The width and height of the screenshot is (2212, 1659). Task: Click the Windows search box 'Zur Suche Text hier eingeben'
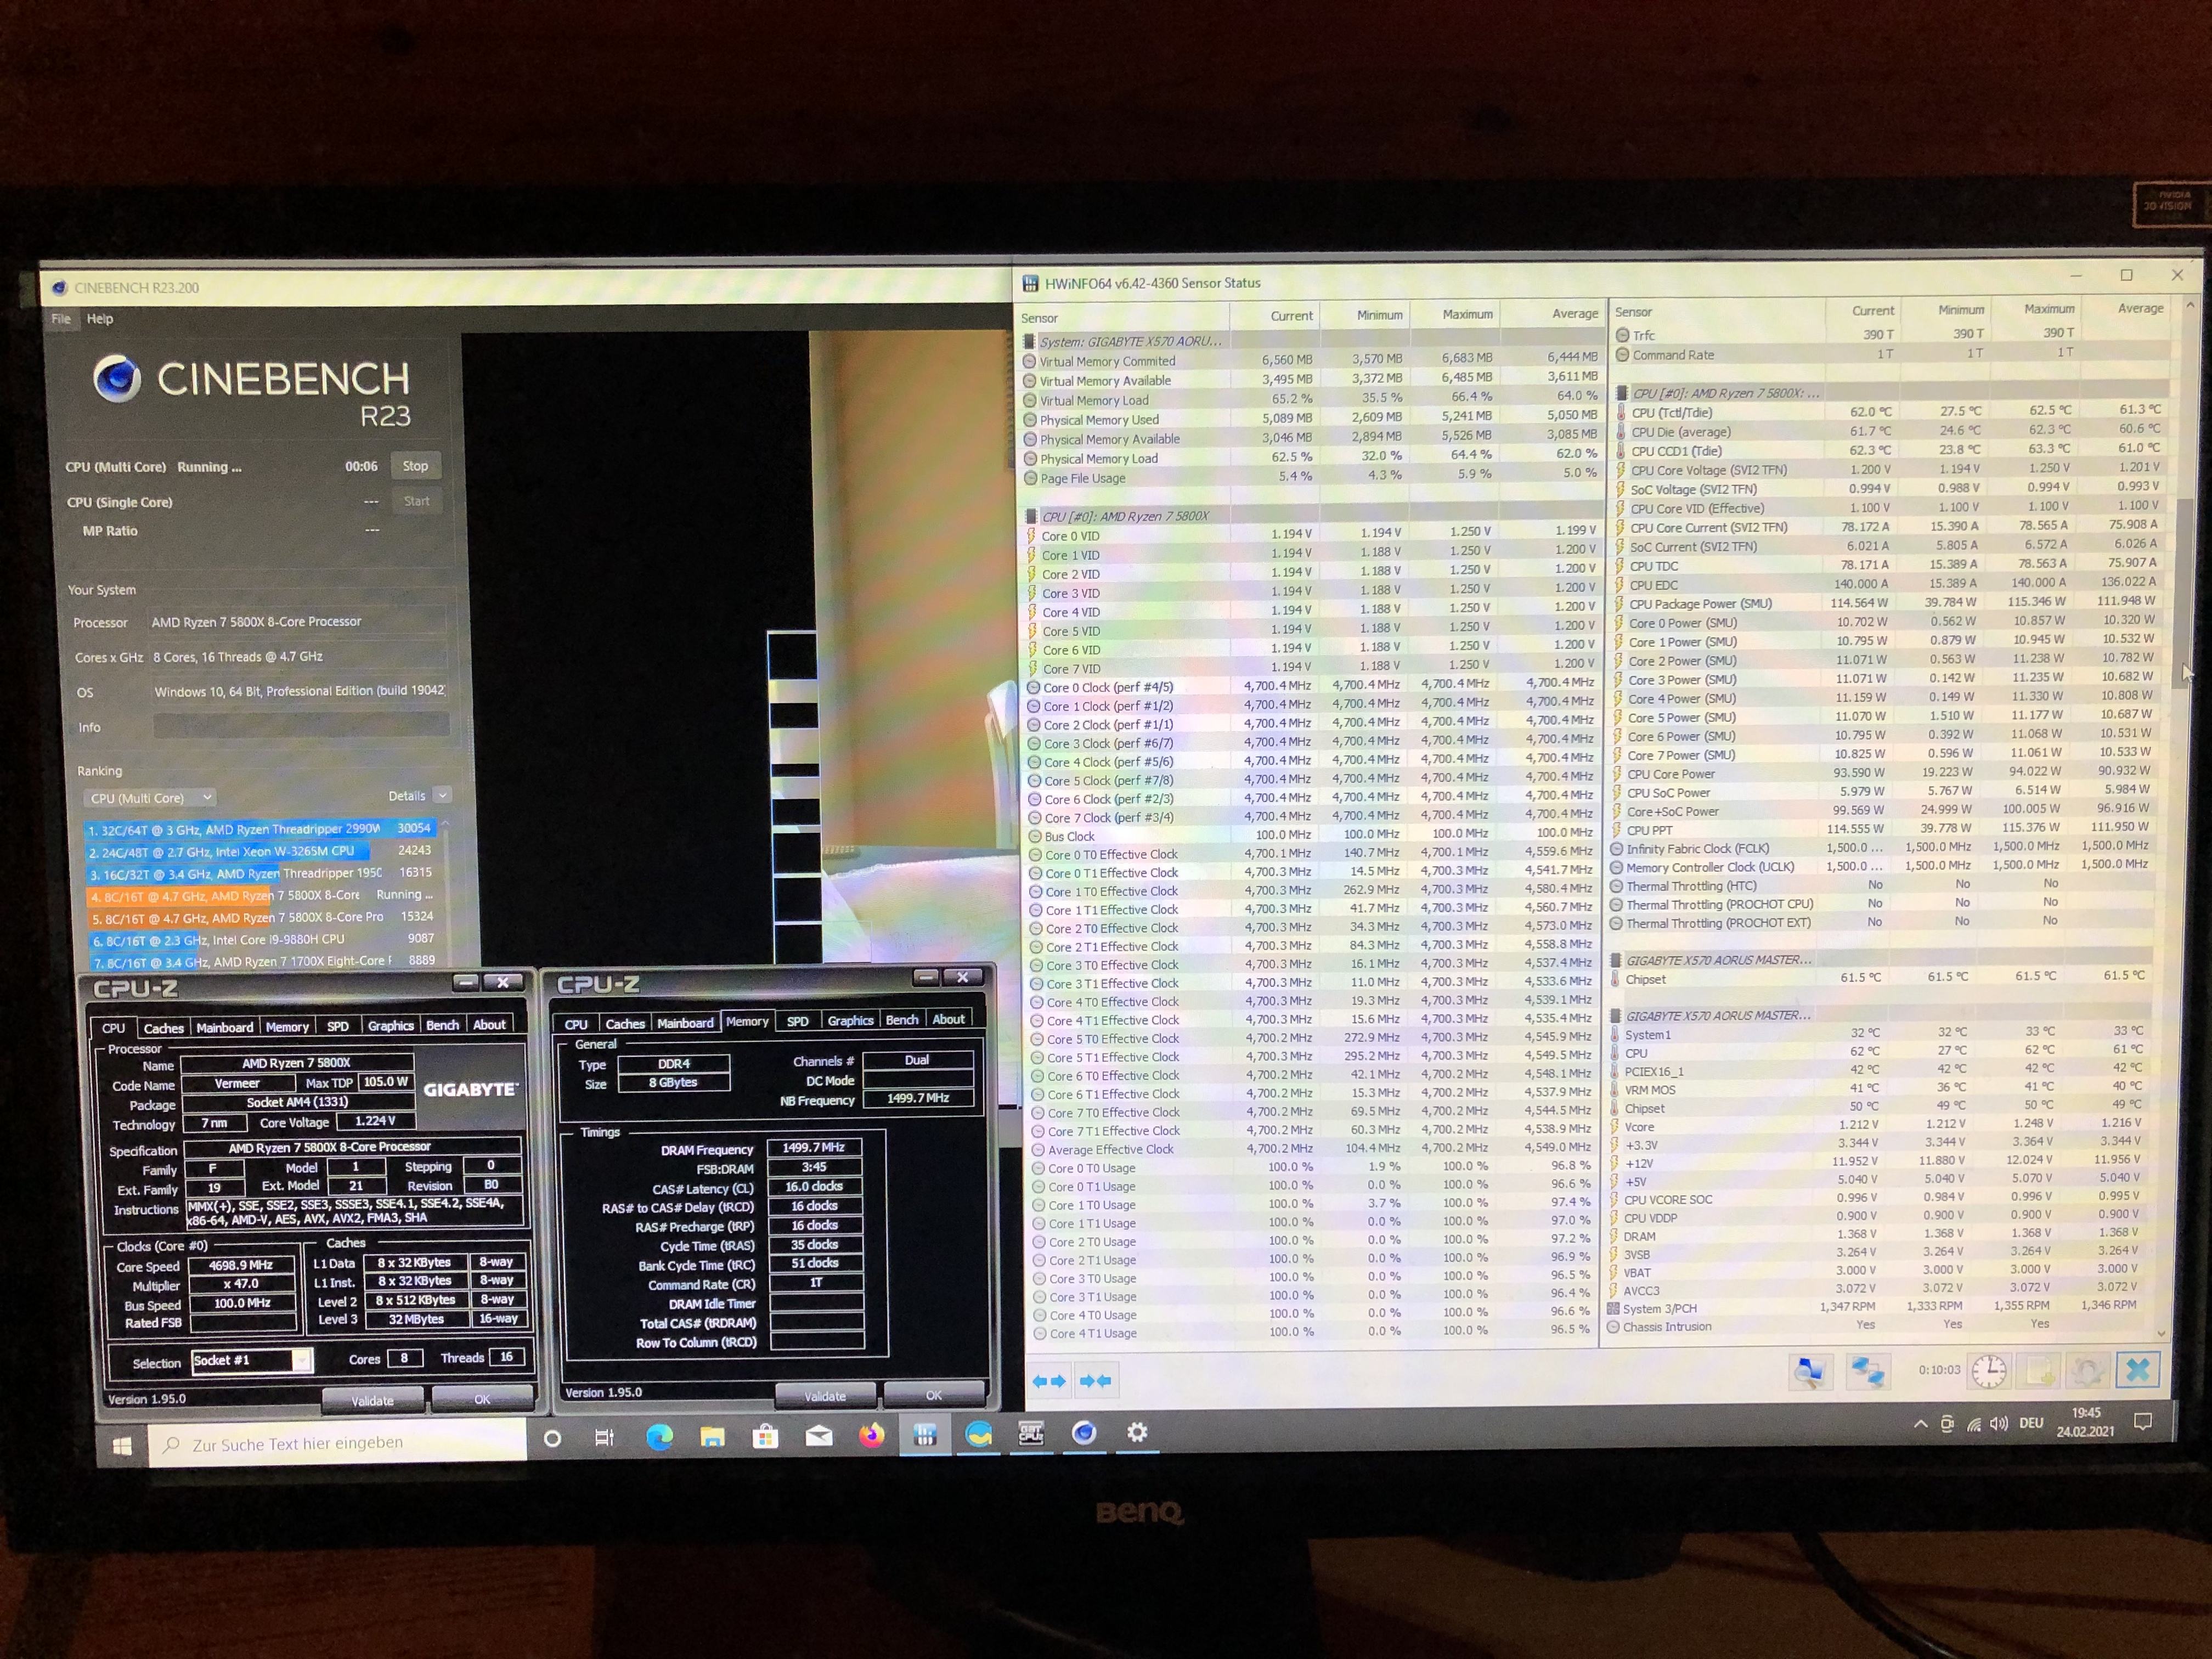coord(337,1443)
